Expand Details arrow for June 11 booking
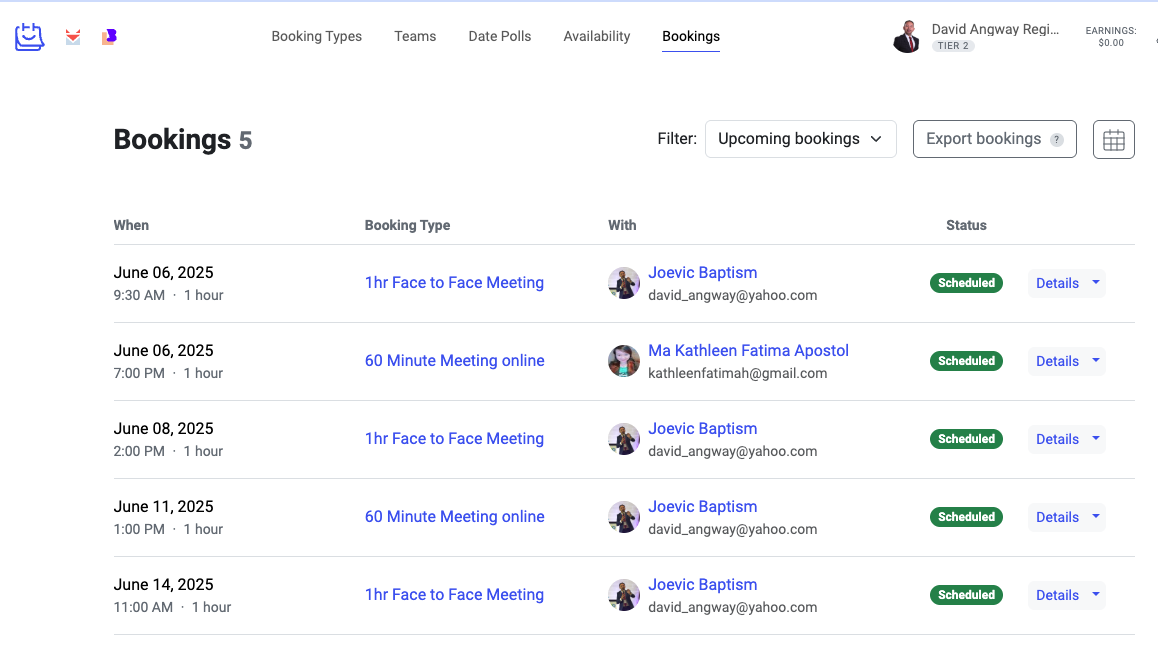The image size is (1158, 665). [x=1096, y=517]
